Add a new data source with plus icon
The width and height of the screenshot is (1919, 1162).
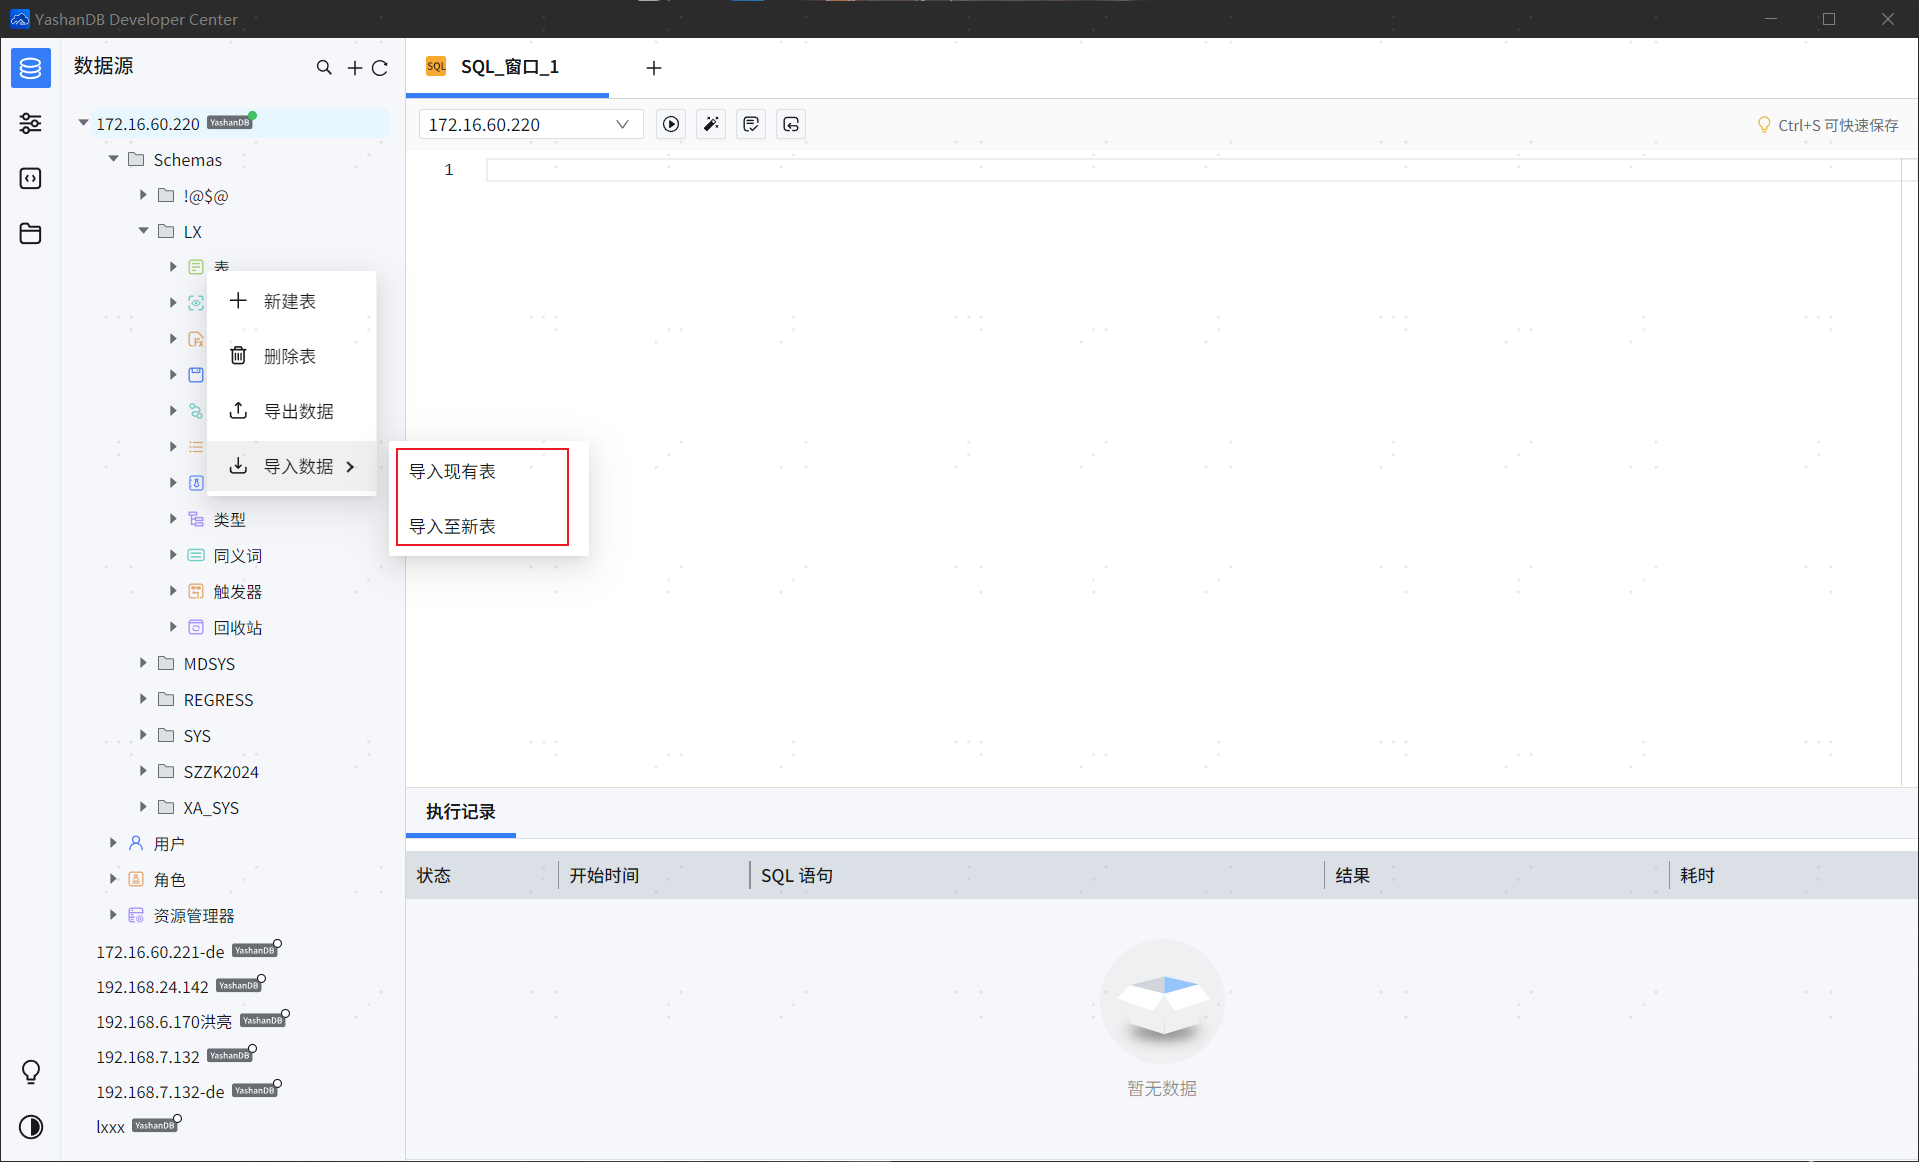(354, 67)
